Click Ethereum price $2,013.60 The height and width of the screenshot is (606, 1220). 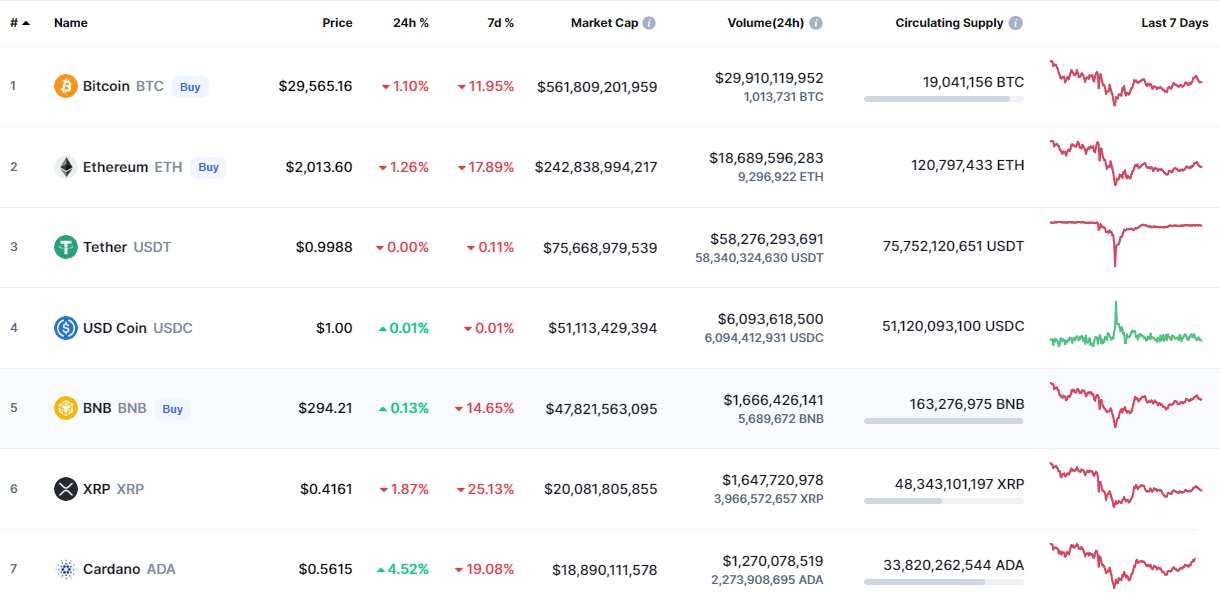(x=319, y=167)
